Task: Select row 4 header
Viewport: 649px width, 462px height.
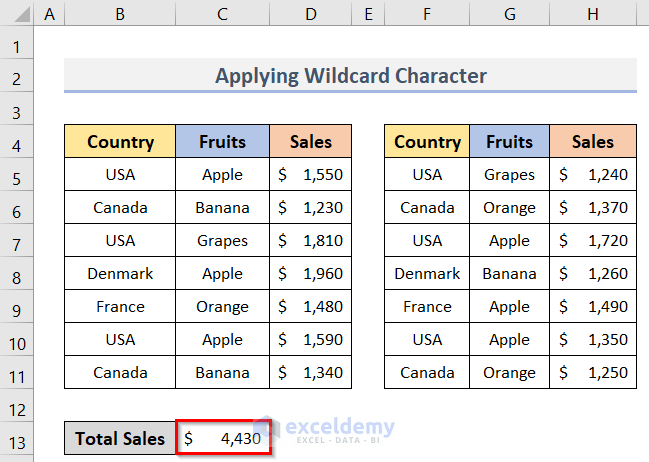Action: tap(18, 142)
